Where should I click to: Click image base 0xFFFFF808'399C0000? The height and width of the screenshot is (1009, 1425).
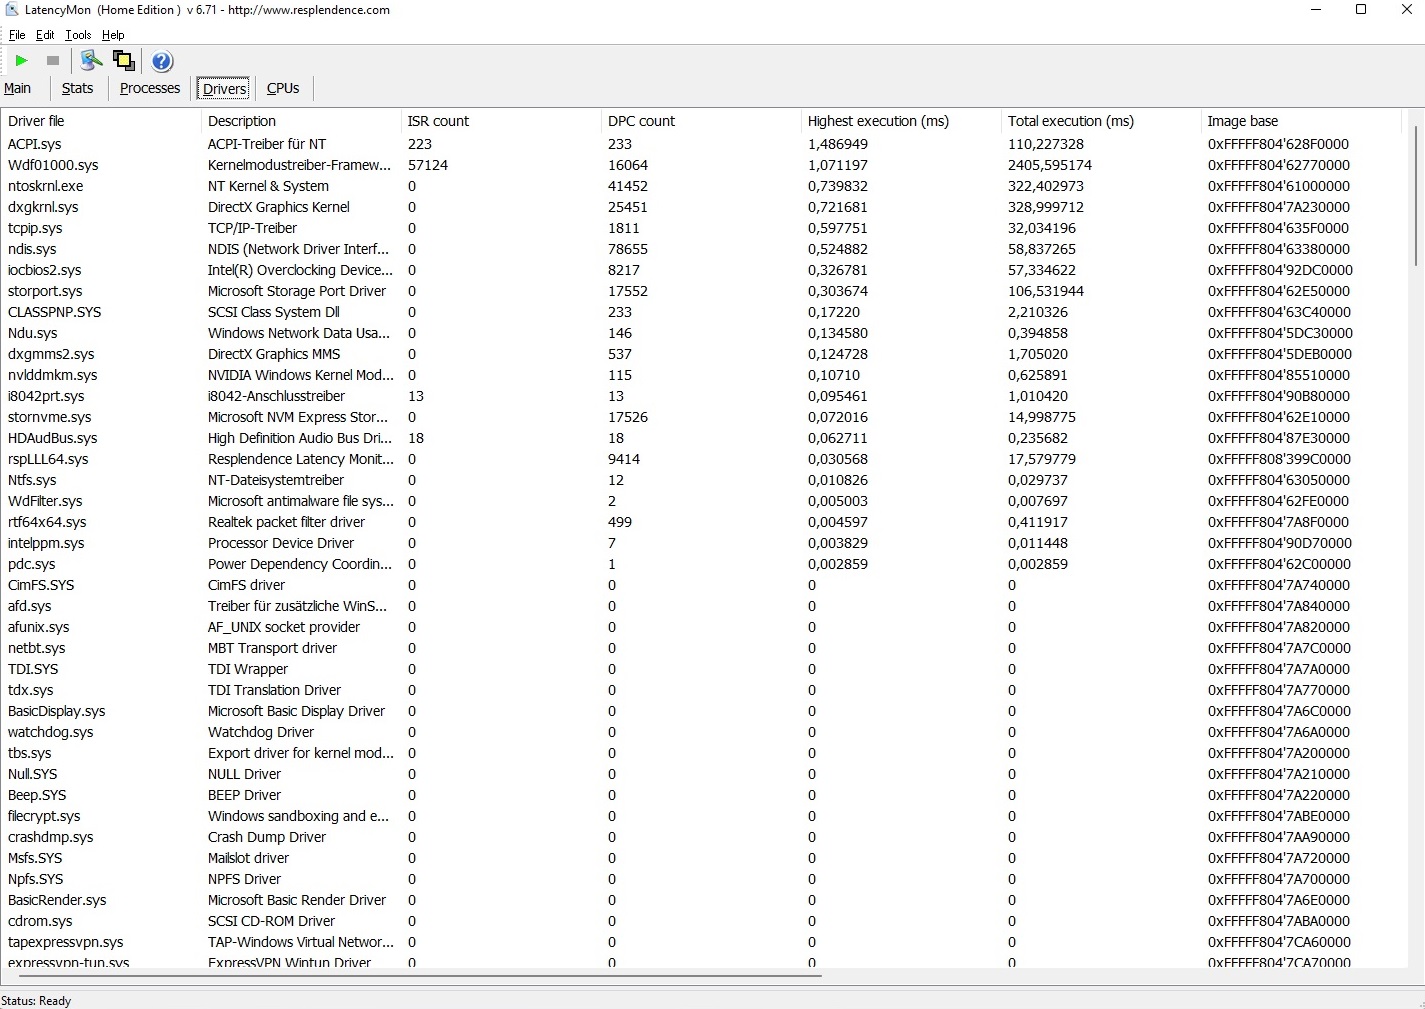[x=1279, y=459]
